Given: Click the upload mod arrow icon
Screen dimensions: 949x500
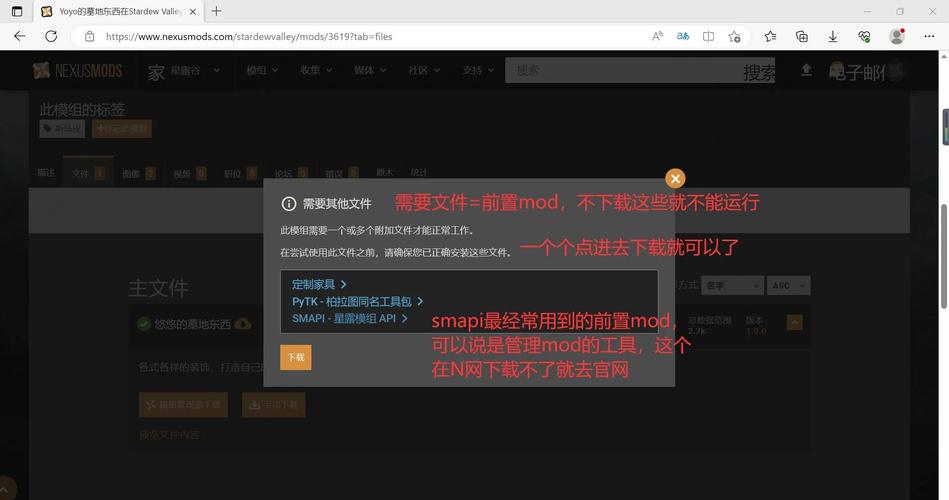Looking at the screenshot, I should click(x=806, y=71).
